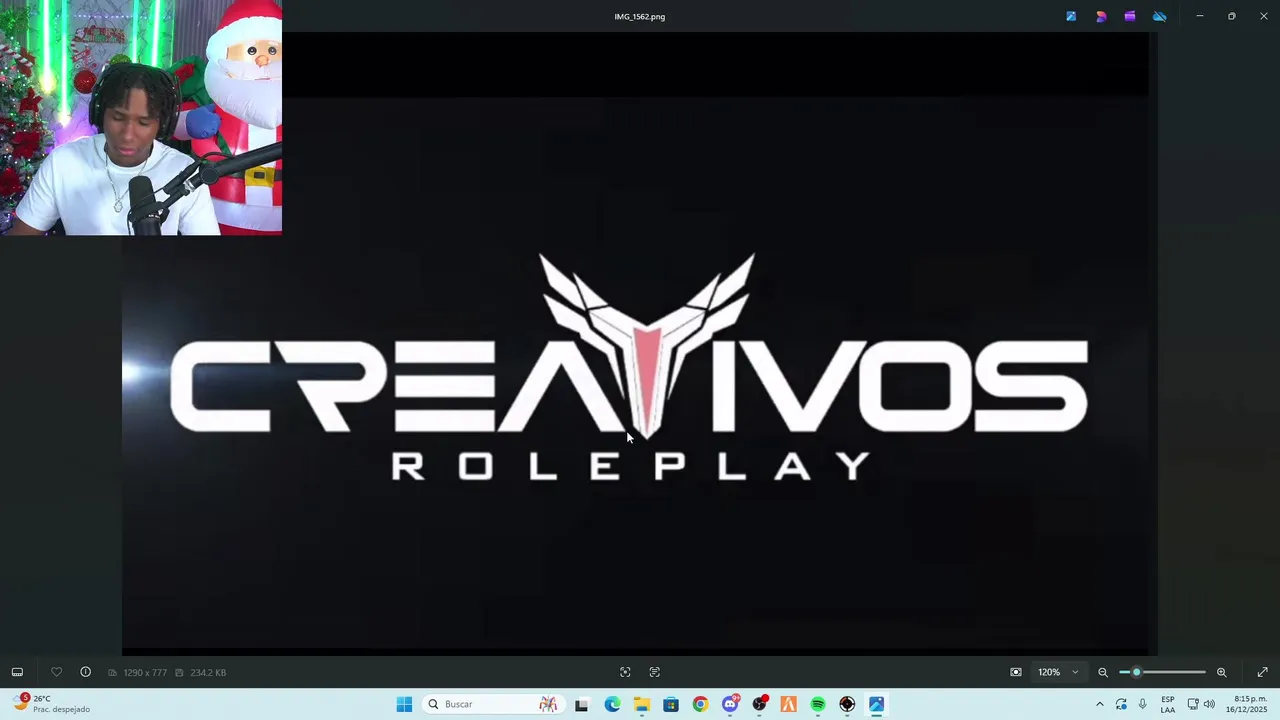Viewport: 1280px width, 720px height.
Task: Open File Explorer from the taskbar
Action: click(x=642, y=704)
